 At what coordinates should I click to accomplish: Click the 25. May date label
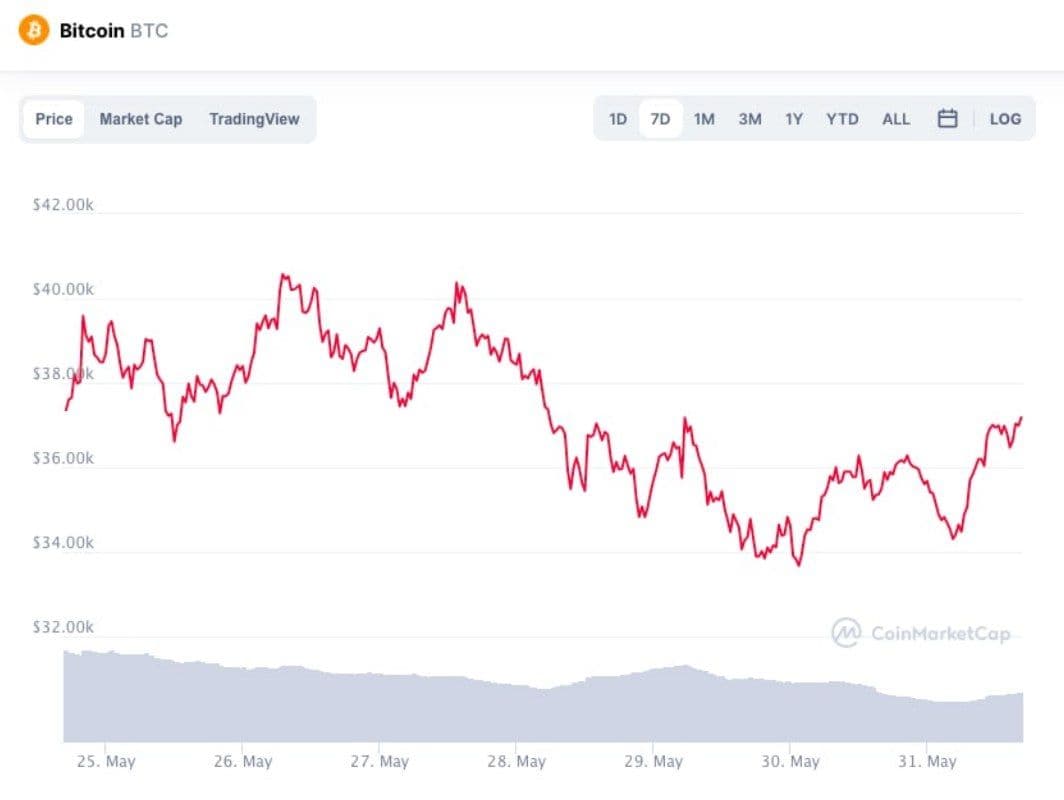[106, 761]
